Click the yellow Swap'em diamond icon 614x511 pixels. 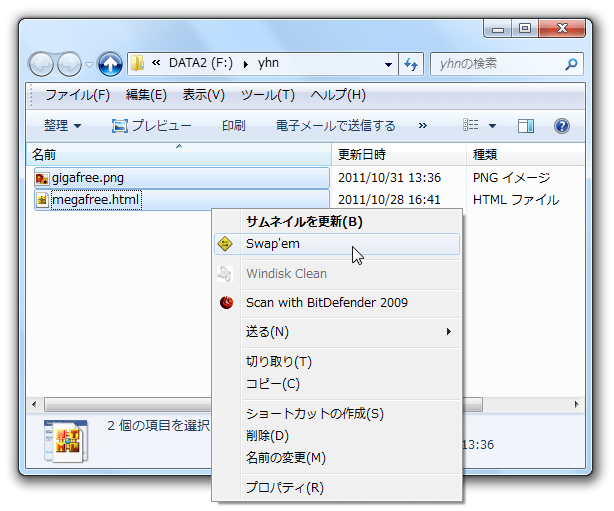(x=225, y=244)
